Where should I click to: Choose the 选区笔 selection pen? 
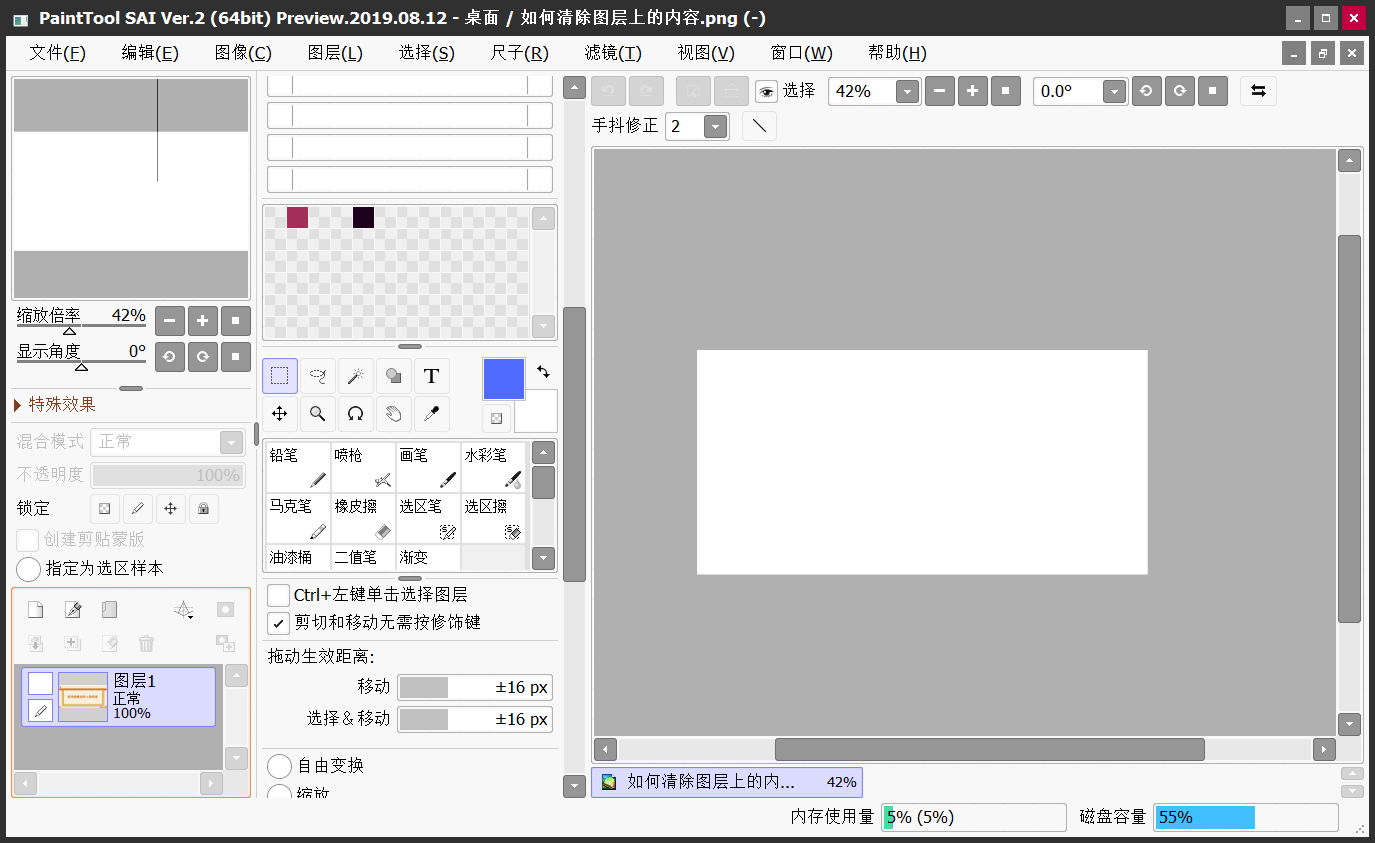pos(428,519)
